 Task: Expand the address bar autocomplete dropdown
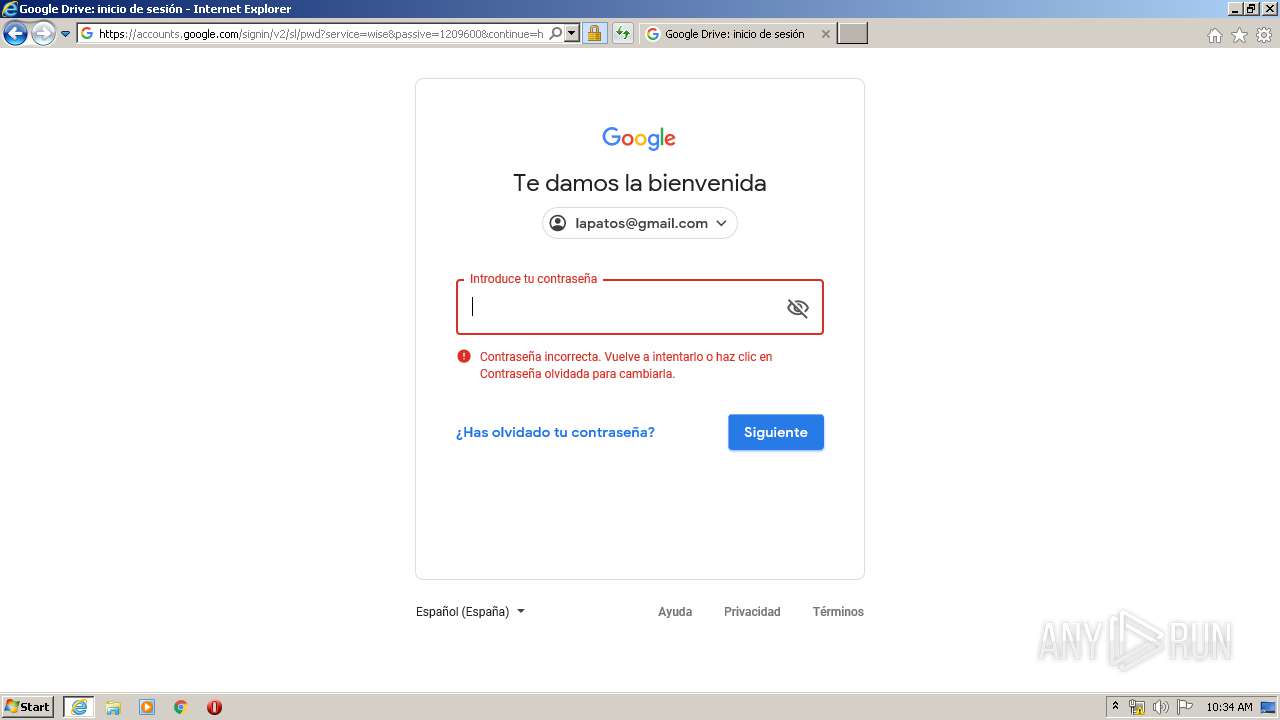tap(572, 34)
